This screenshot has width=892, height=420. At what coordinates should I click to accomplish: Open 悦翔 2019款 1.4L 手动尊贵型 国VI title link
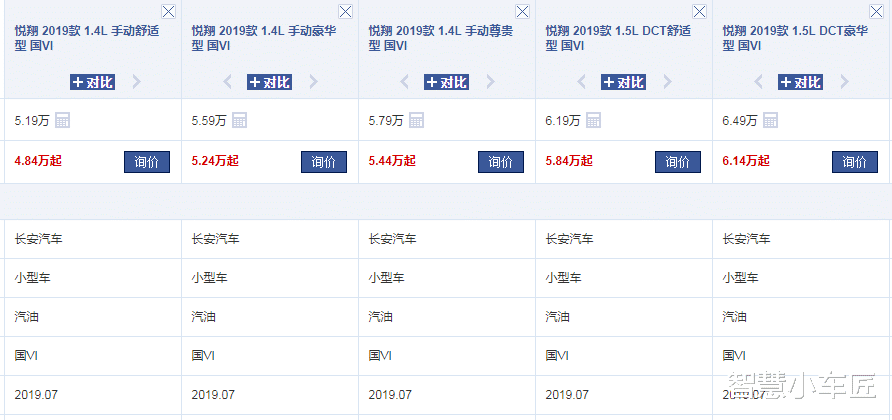(441, 38)
